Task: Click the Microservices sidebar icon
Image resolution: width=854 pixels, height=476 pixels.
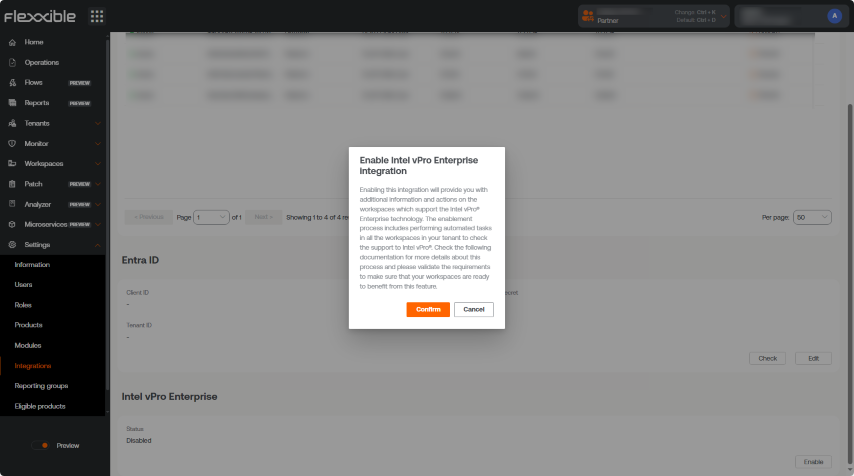Action: click(x=13, y=224)
